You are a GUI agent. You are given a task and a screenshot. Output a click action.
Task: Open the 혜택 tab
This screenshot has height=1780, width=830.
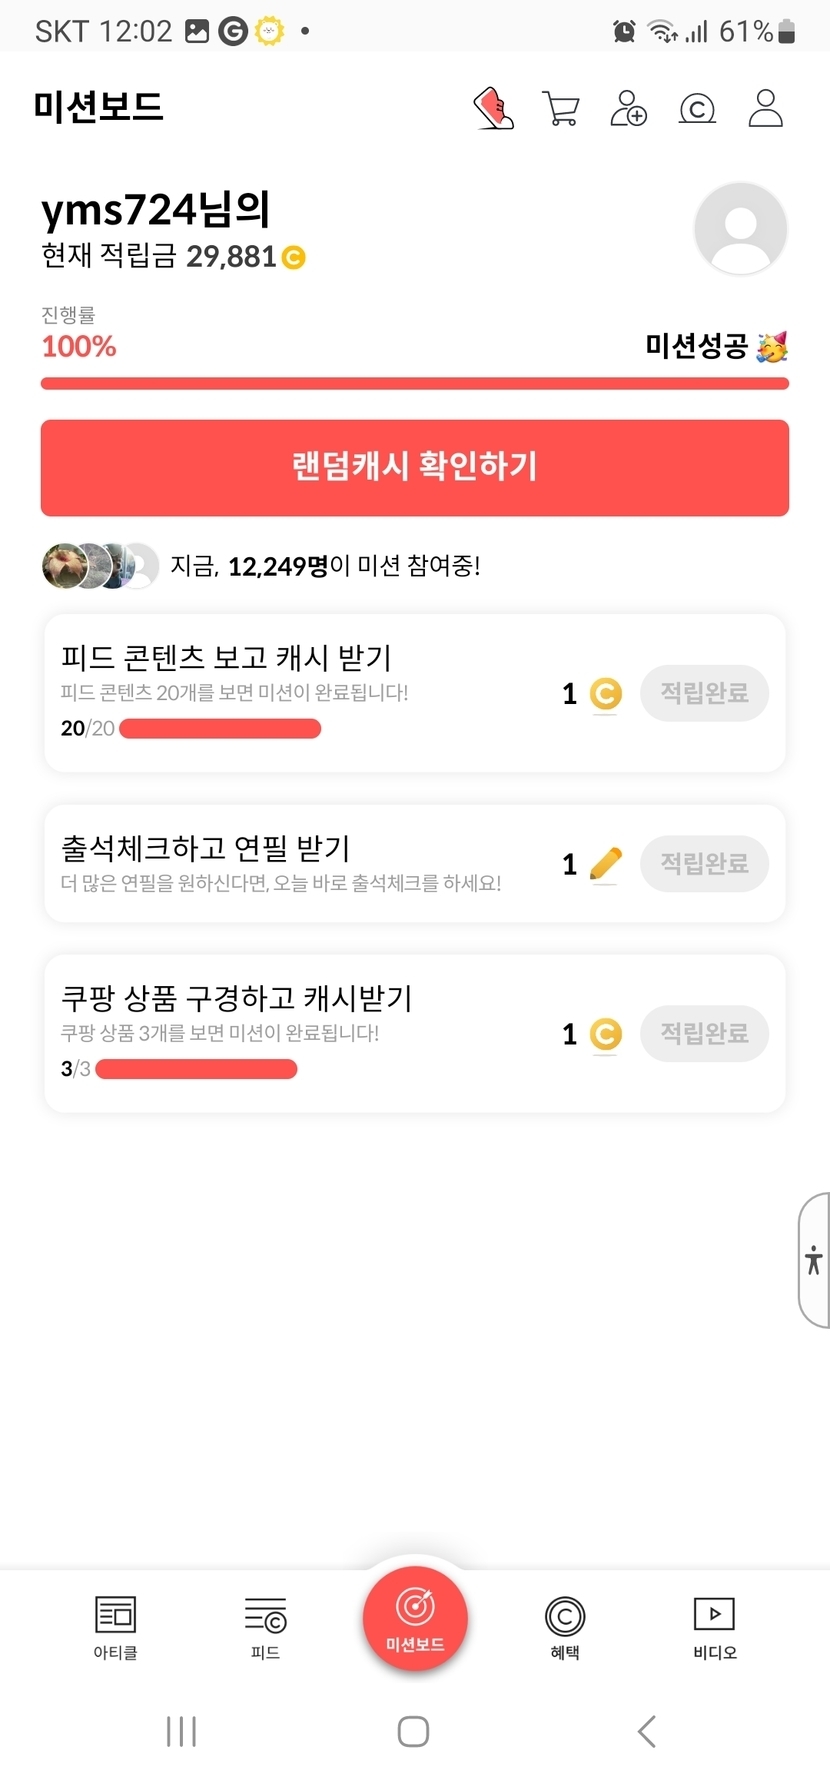[x=565, y=1627]
